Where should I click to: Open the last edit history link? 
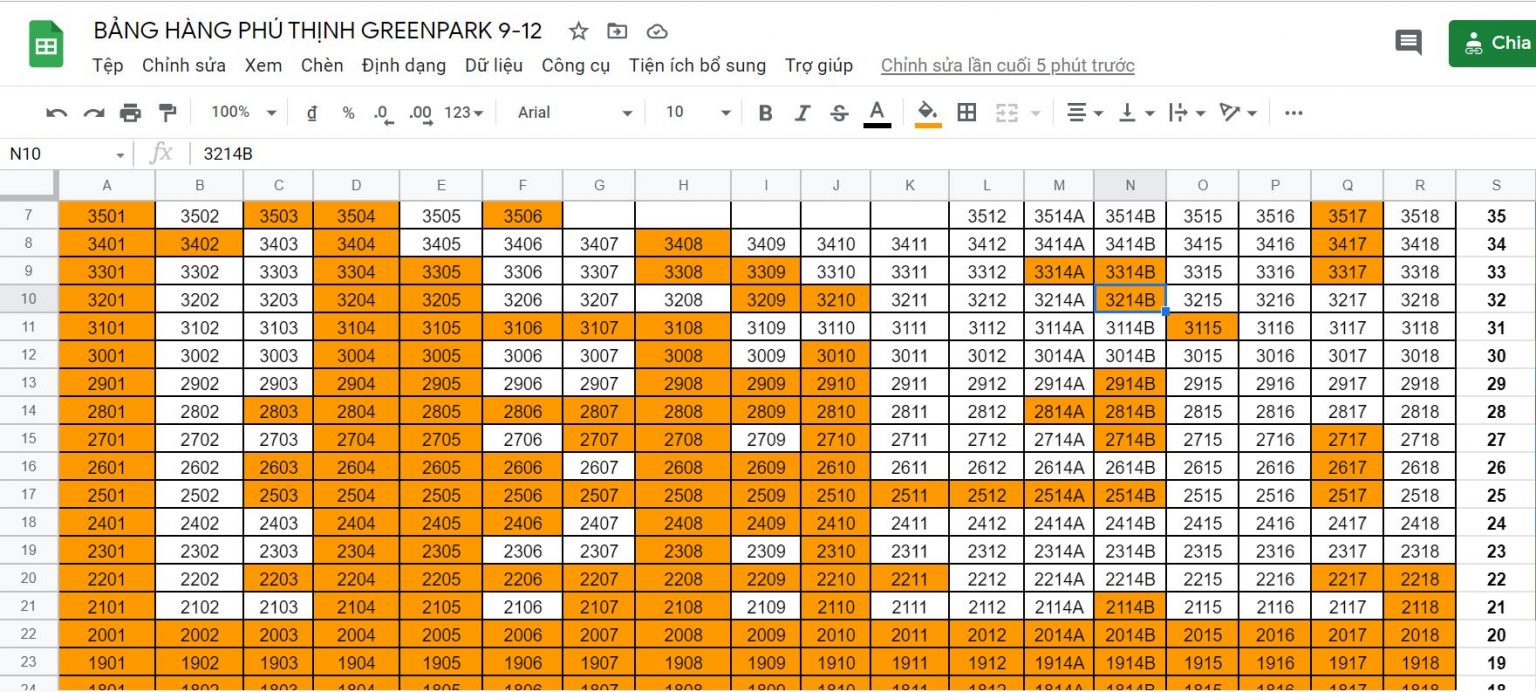(1007, 66)
